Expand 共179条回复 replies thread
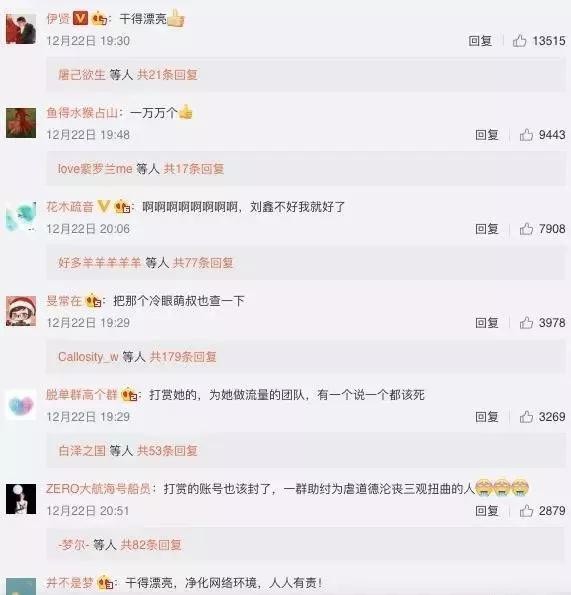The image size is (571, 595). point(183,357)
